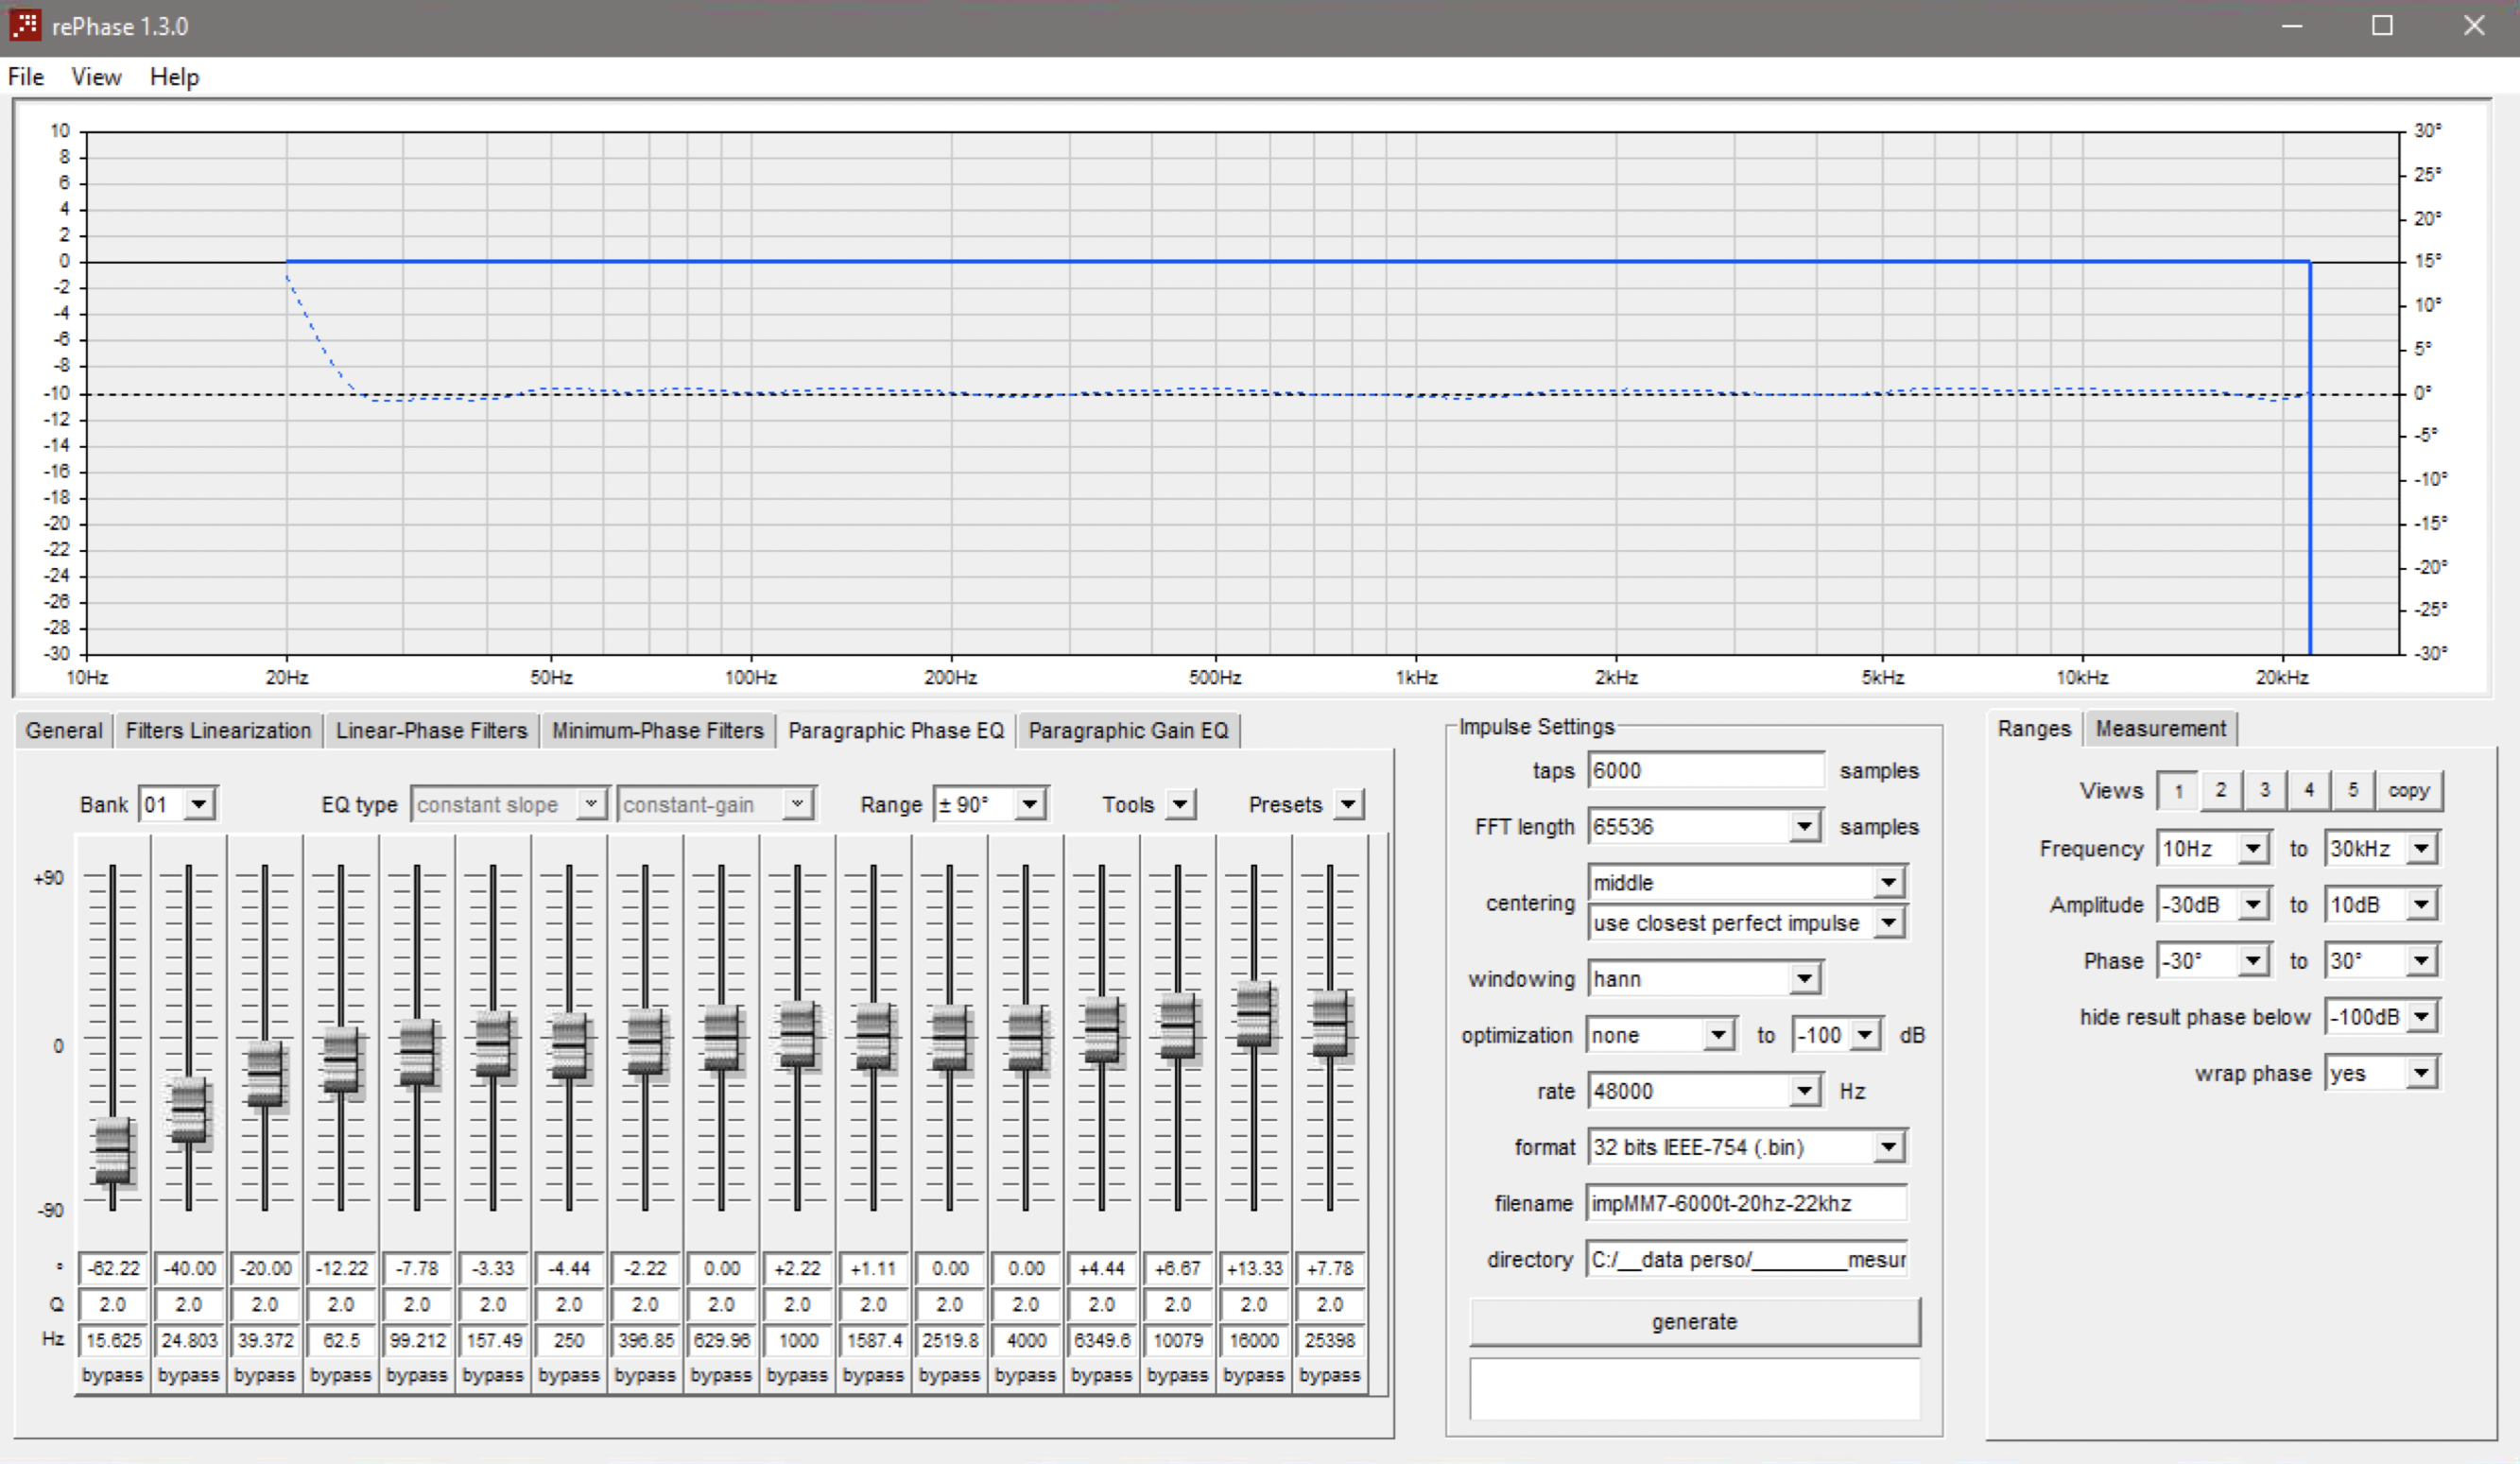Open the View menu
The height and width of the screenshot is (1464, 2520).
pos(96,77)
